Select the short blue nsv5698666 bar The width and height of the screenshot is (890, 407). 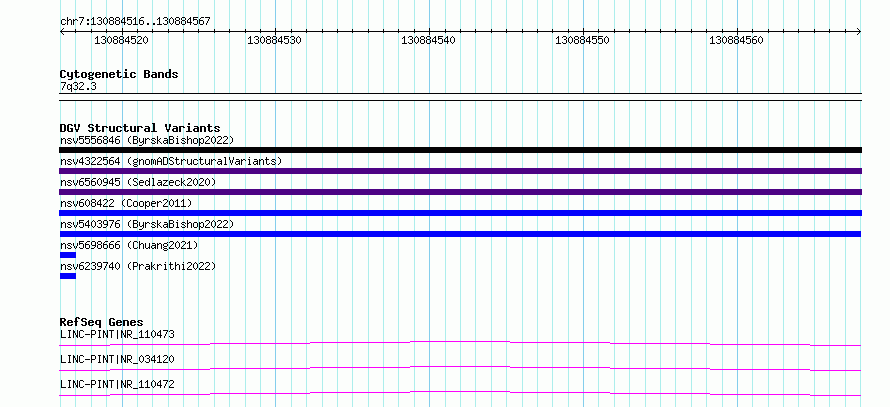(x=68, y=255)
